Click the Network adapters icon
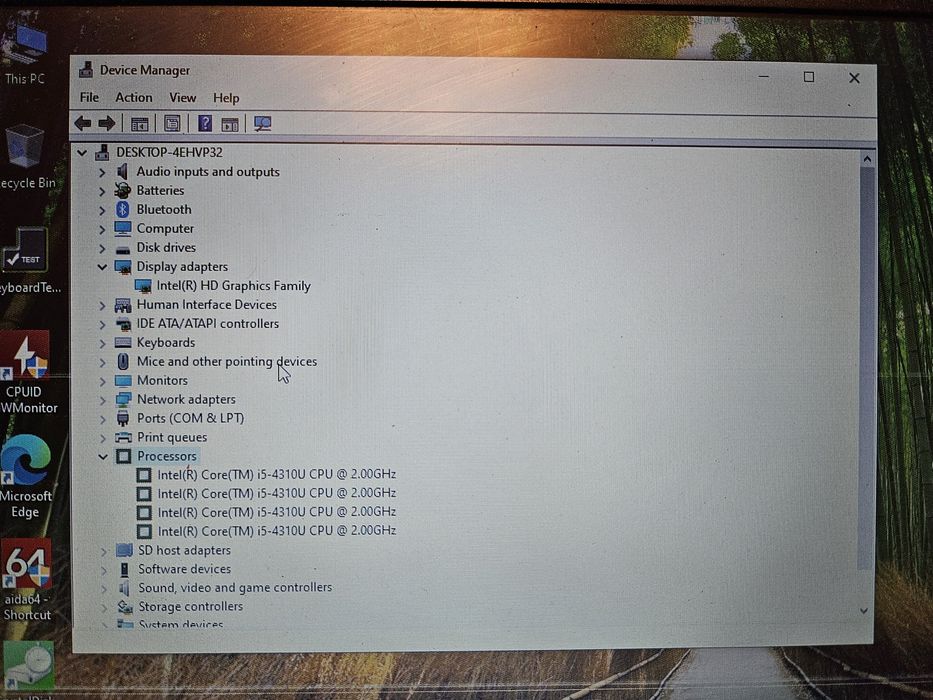 (x=123, y=399)
